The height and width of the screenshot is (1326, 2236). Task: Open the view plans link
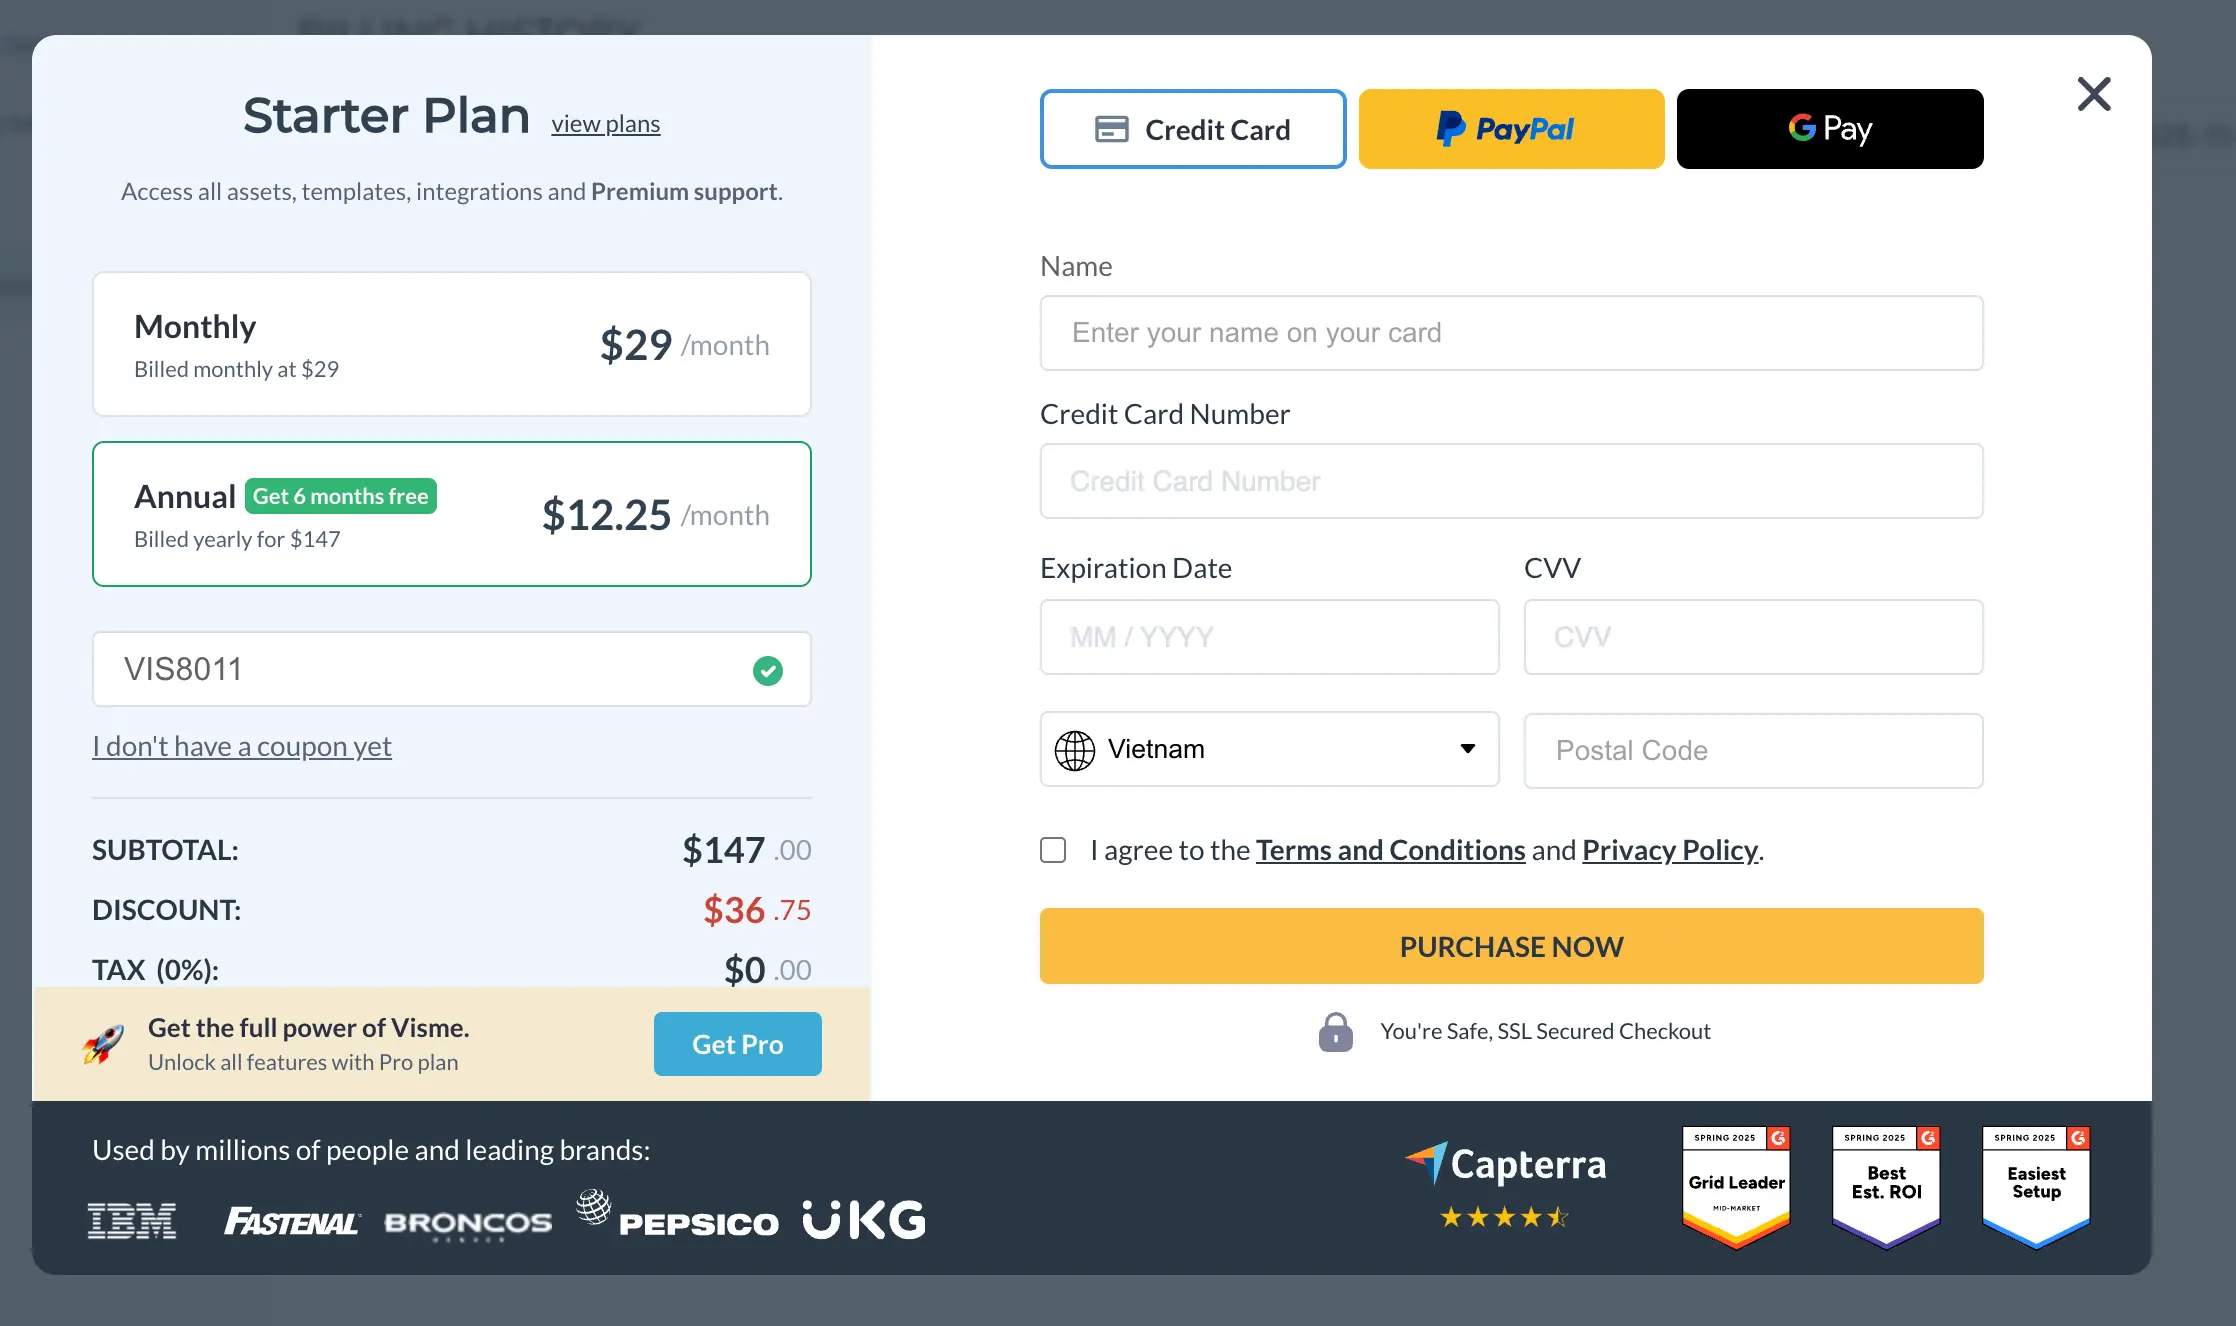pyautogui.click(x=605, y=124)
